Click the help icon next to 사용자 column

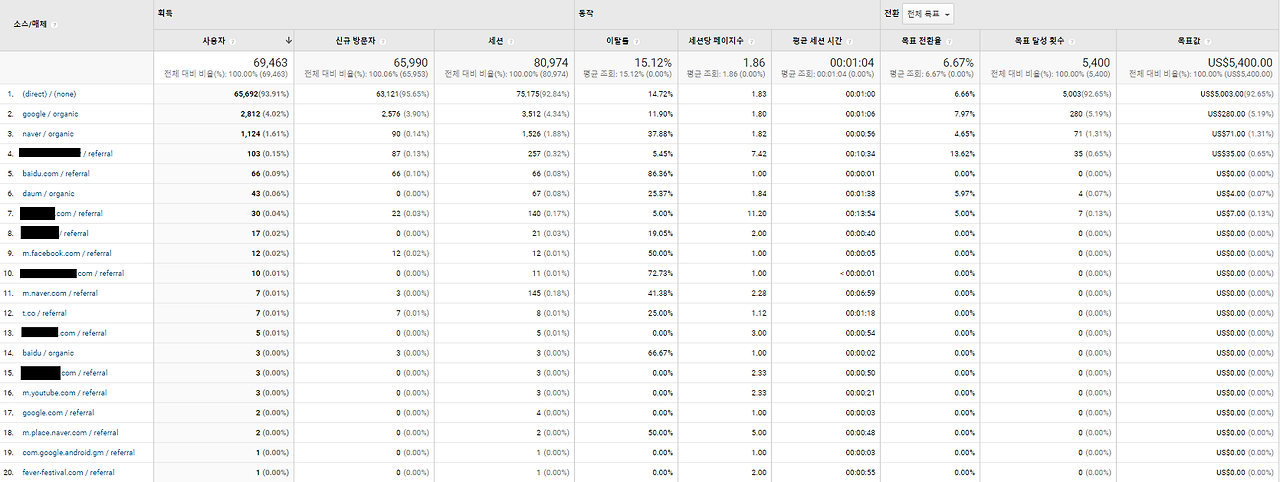click(232, 41)
